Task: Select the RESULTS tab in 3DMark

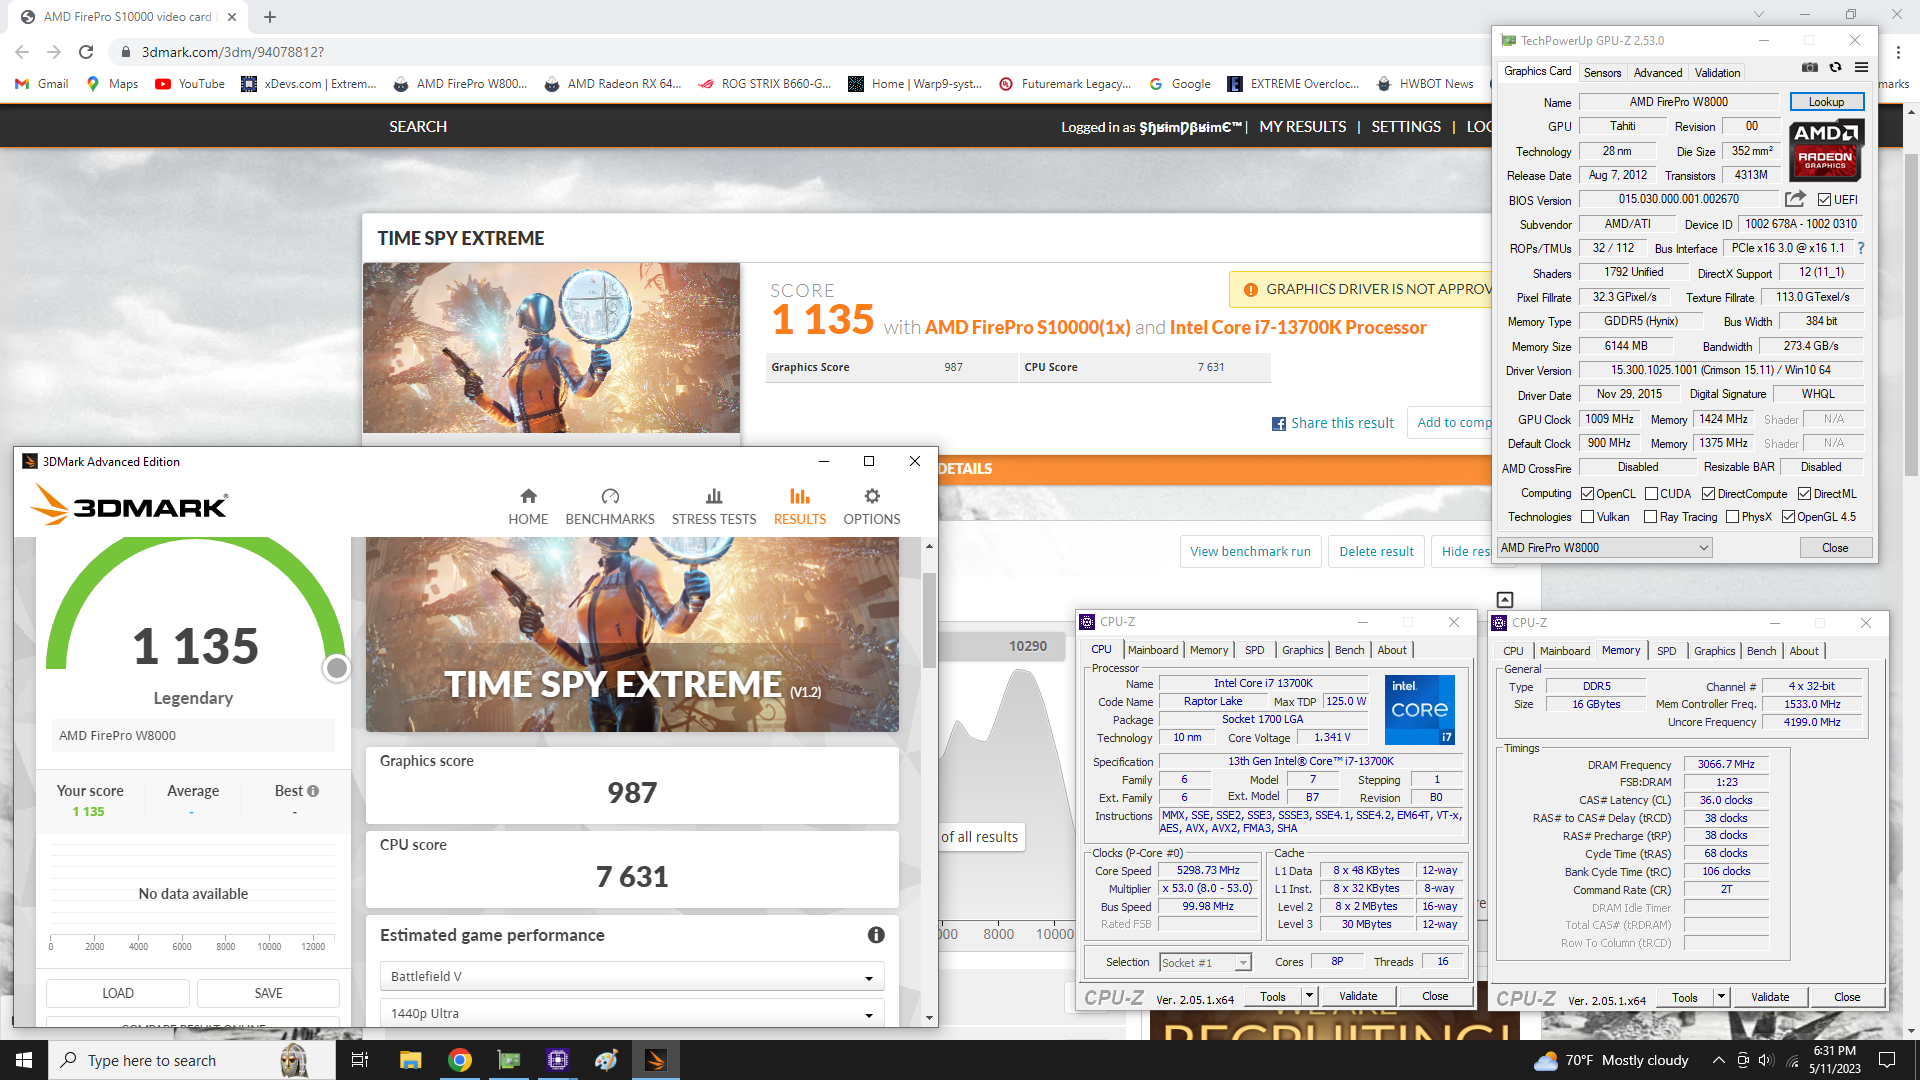Action: click(x=800, y=506)
